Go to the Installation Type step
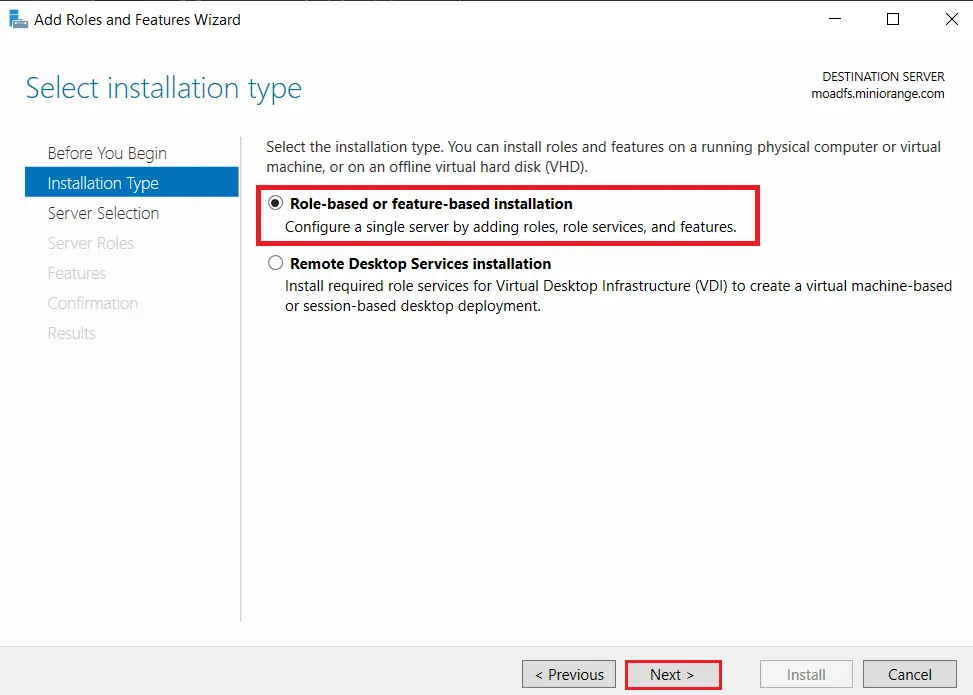 [103, 183]
